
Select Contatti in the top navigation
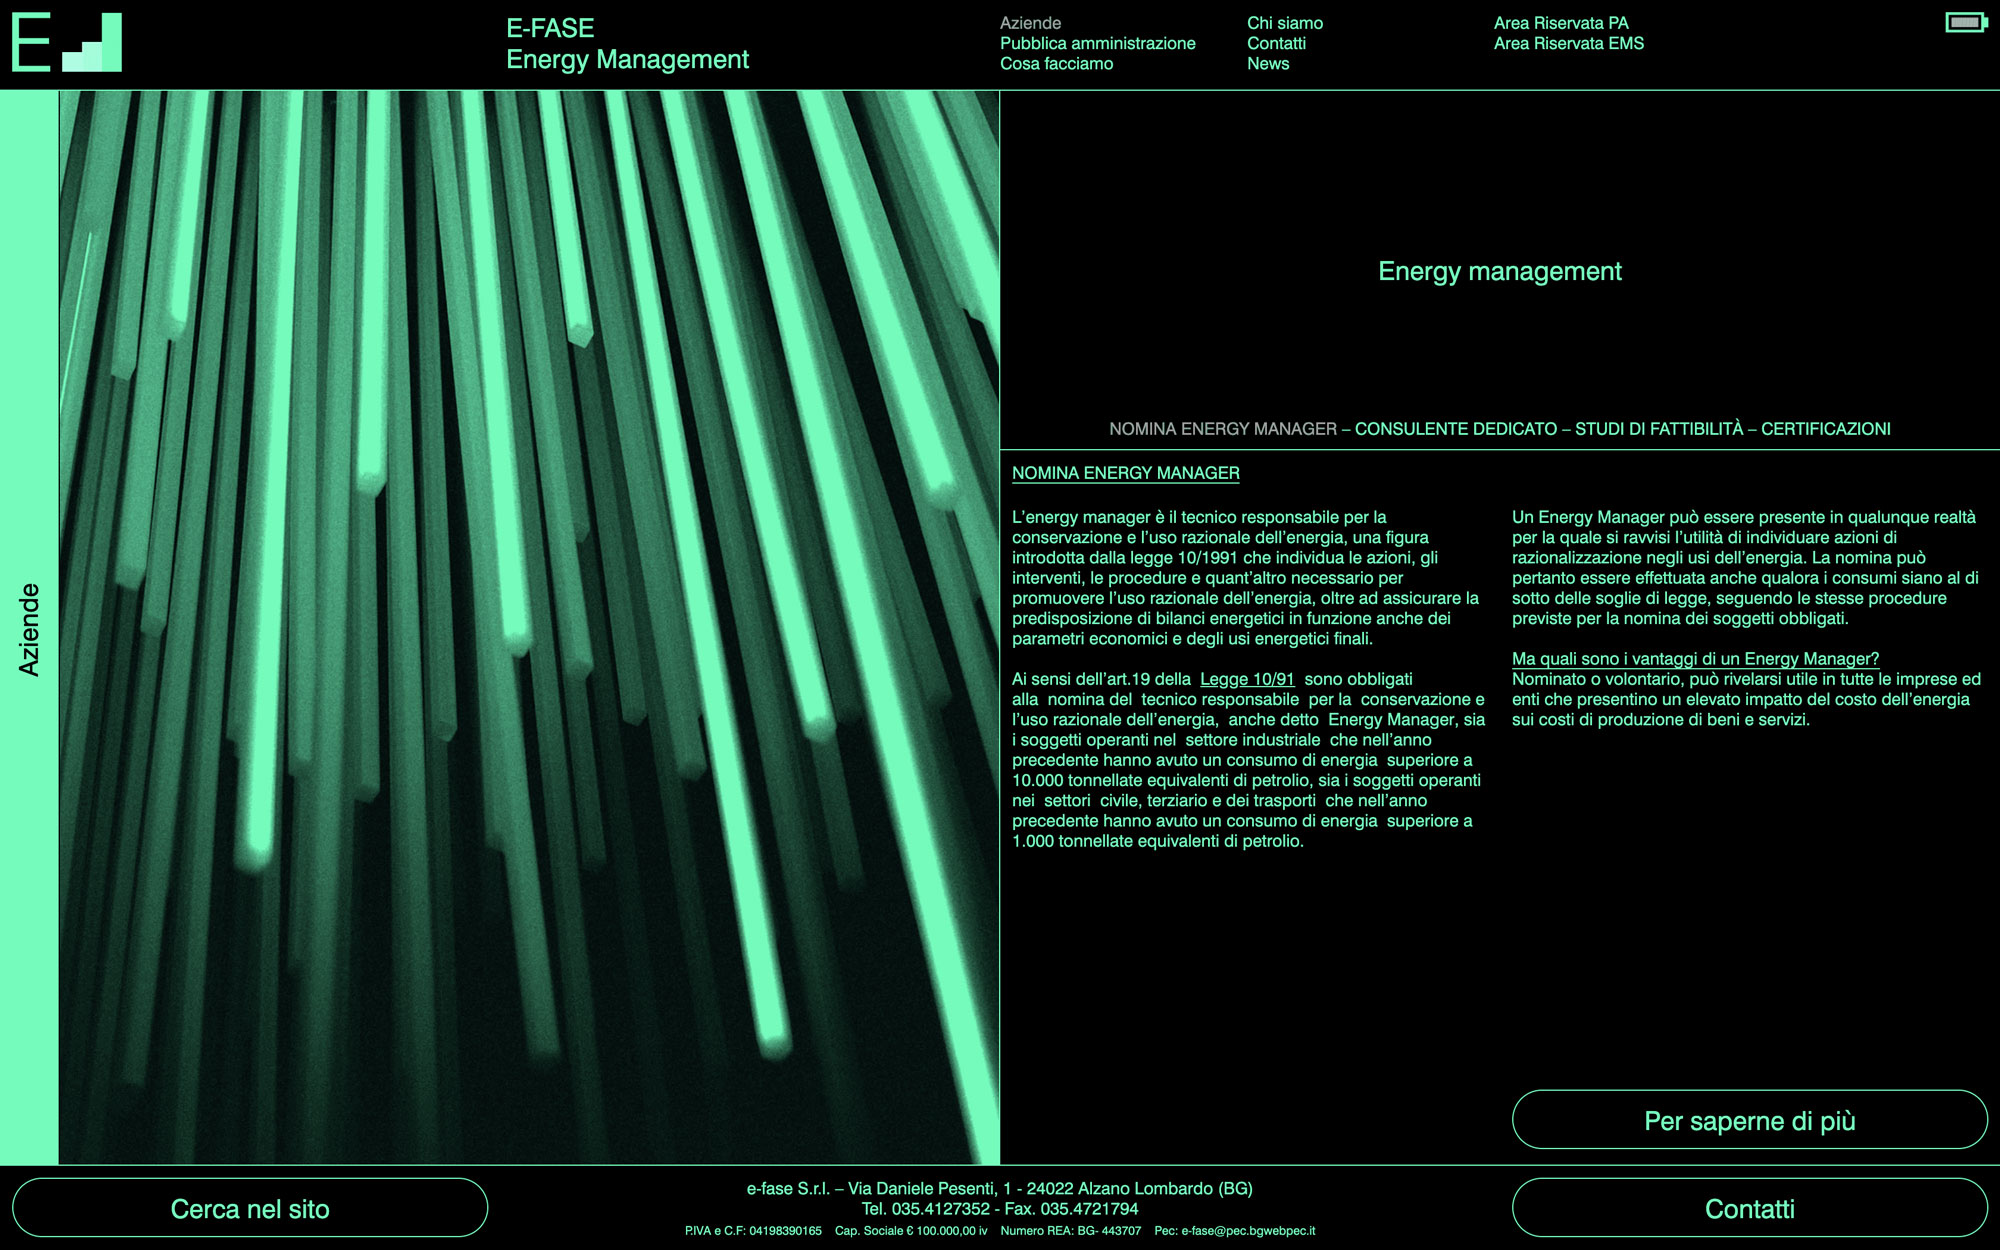point(1276,43)
